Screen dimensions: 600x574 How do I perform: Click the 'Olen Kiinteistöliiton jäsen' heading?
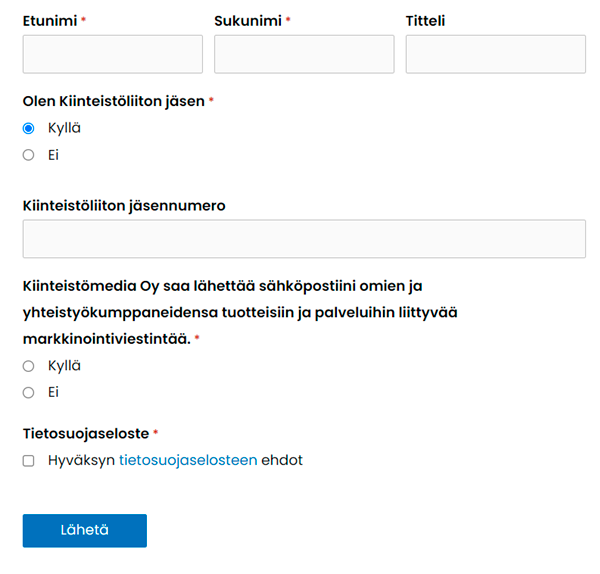pos(114,101)
